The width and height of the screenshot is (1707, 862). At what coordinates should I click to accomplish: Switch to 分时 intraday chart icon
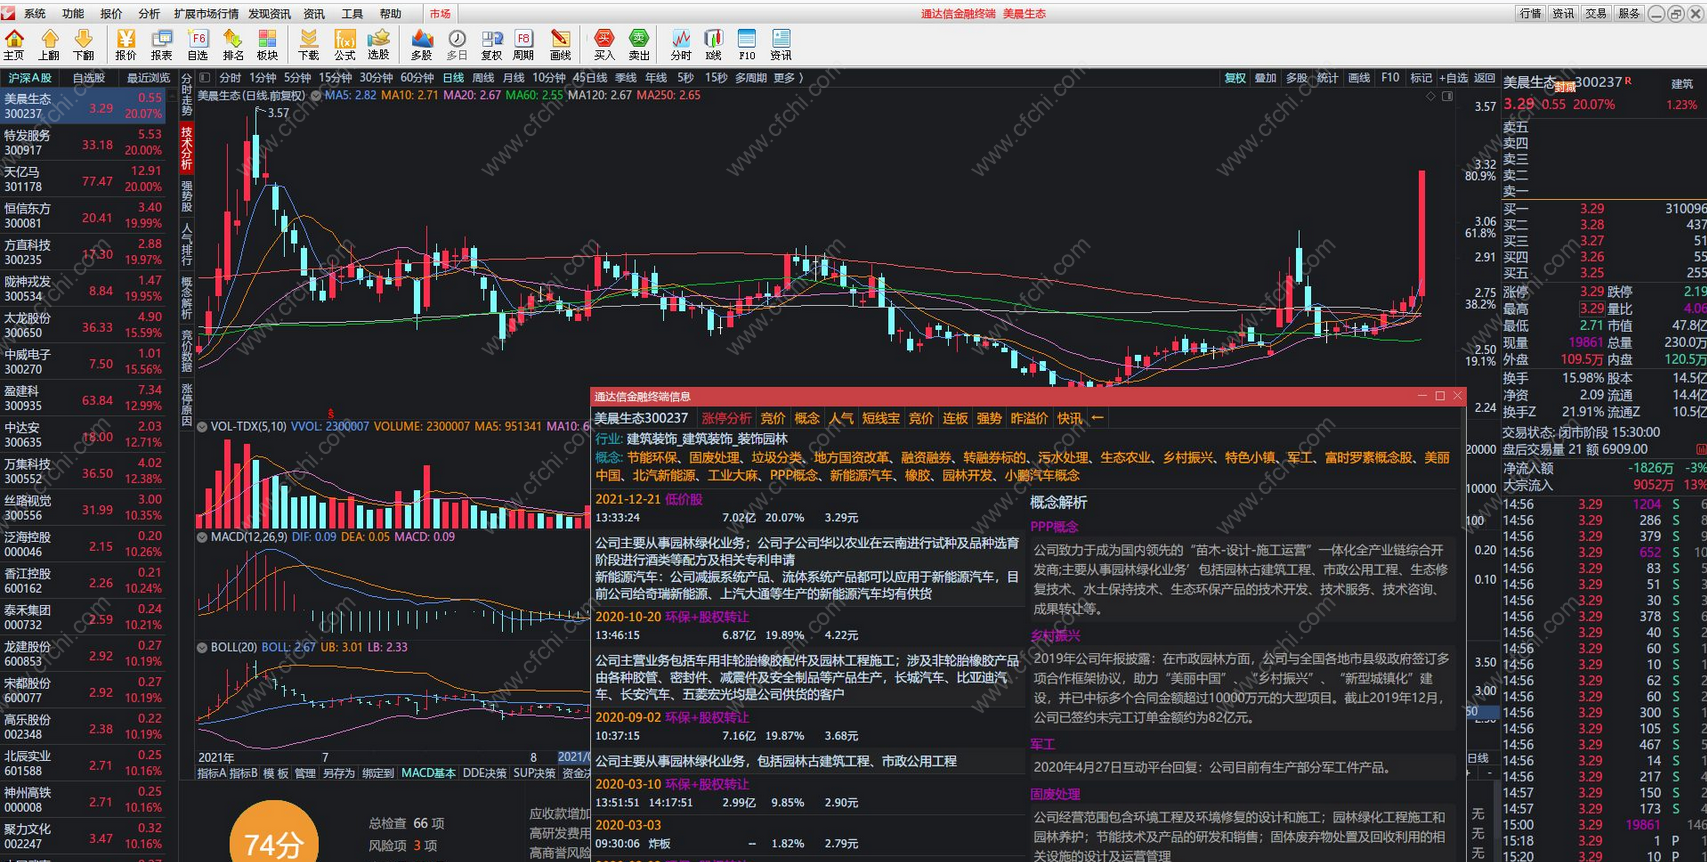681,44
